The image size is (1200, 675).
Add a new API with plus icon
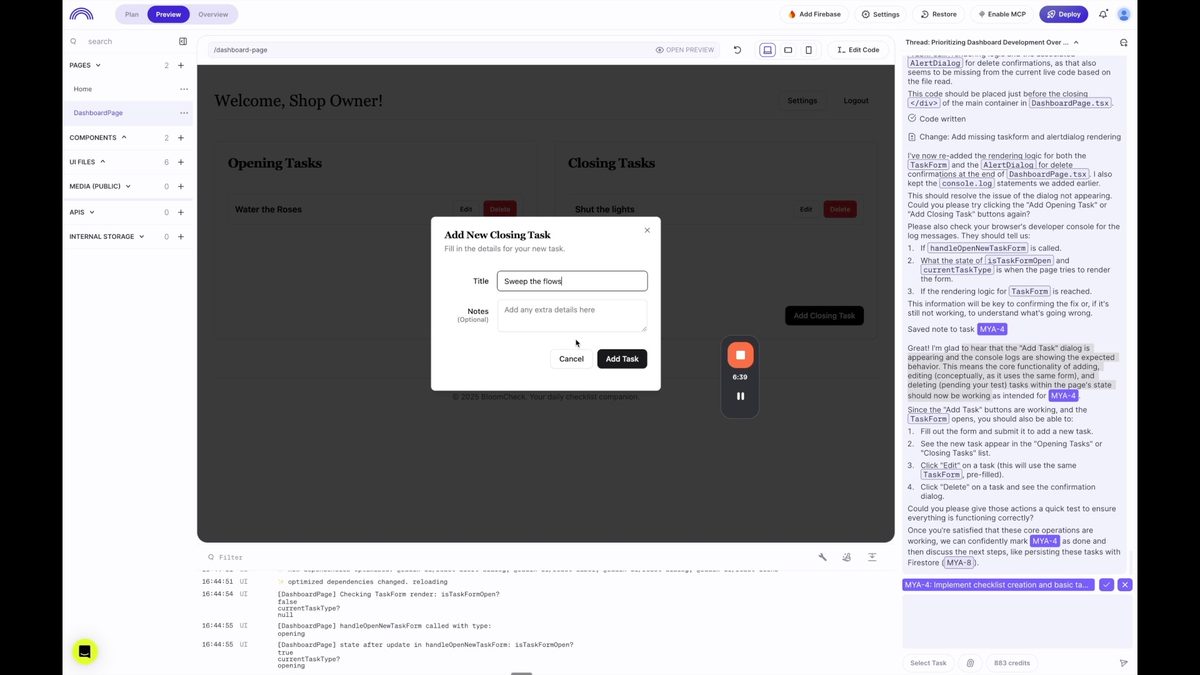click(x=181, y=212)
